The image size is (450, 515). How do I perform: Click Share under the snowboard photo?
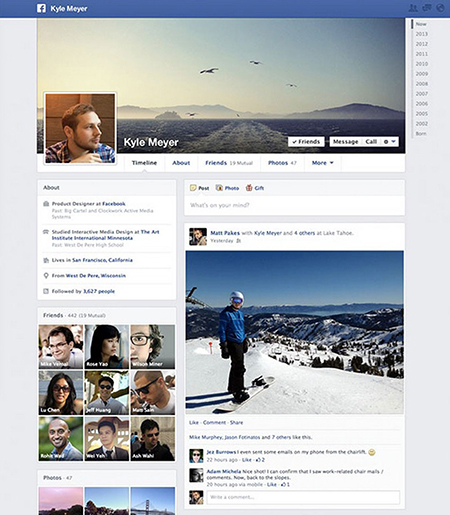click(x=236, y=422)
